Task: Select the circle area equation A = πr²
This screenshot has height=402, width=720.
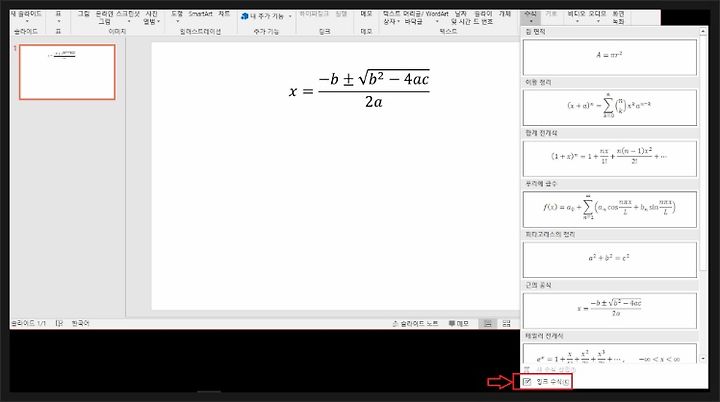Action: click(609, 57)
